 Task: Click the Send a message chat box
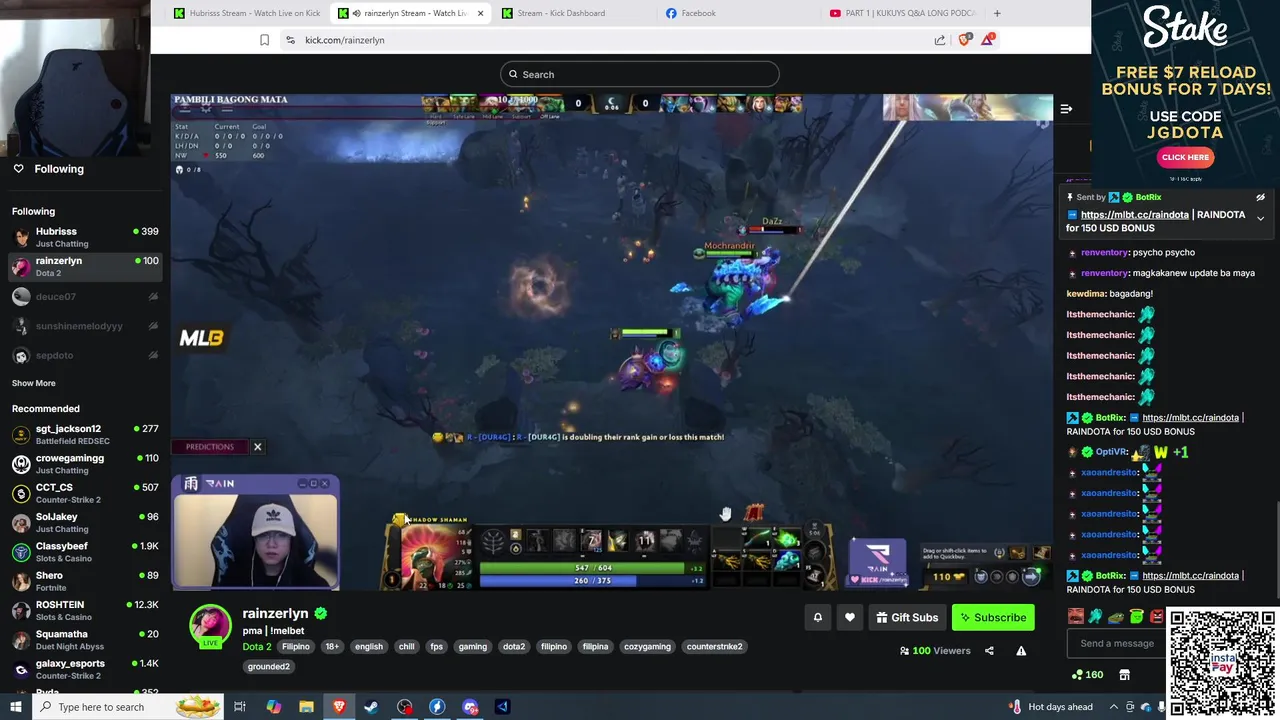click(1116, 643)
